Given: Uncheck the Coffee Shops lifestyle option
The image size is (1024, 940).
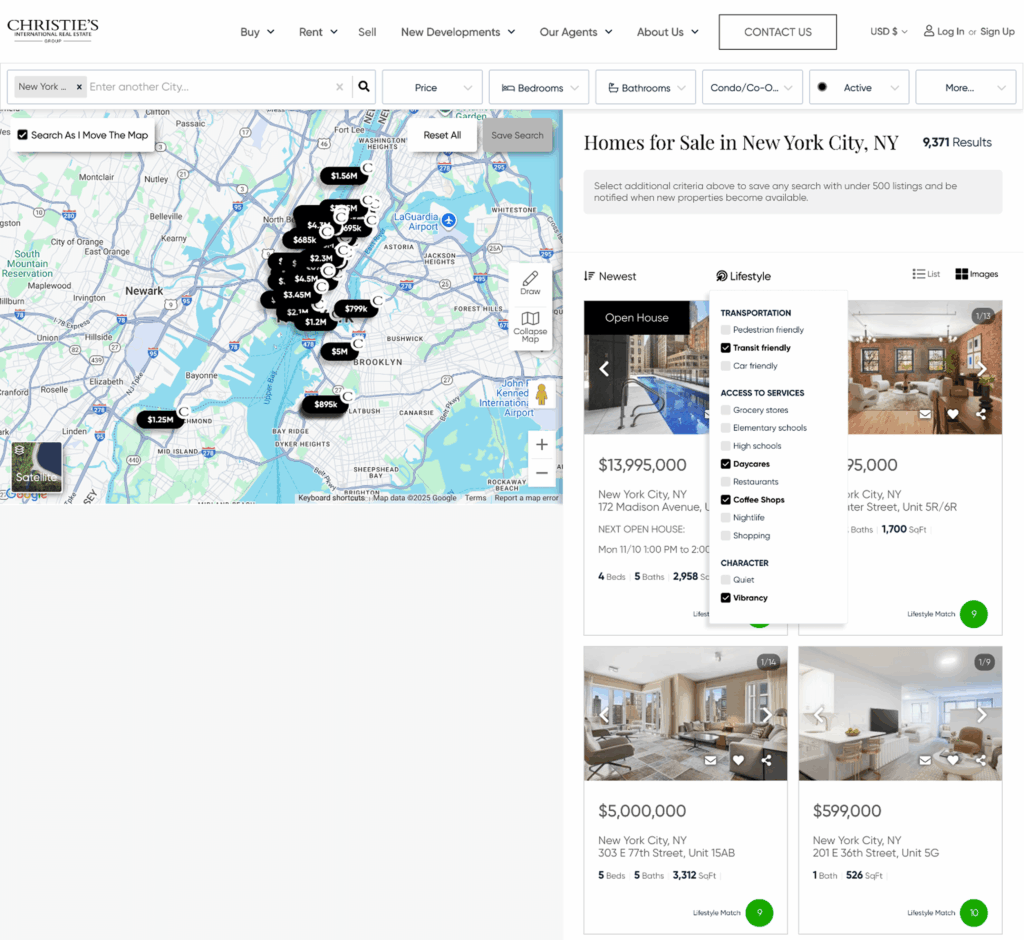Looking at the screenshot, I should point(726,500).
